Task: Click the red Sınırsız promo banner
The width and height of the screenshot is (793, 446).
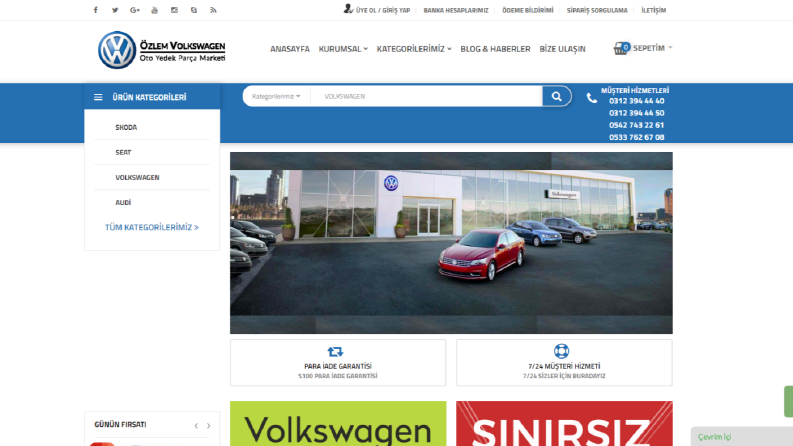Action: [564, 424]
